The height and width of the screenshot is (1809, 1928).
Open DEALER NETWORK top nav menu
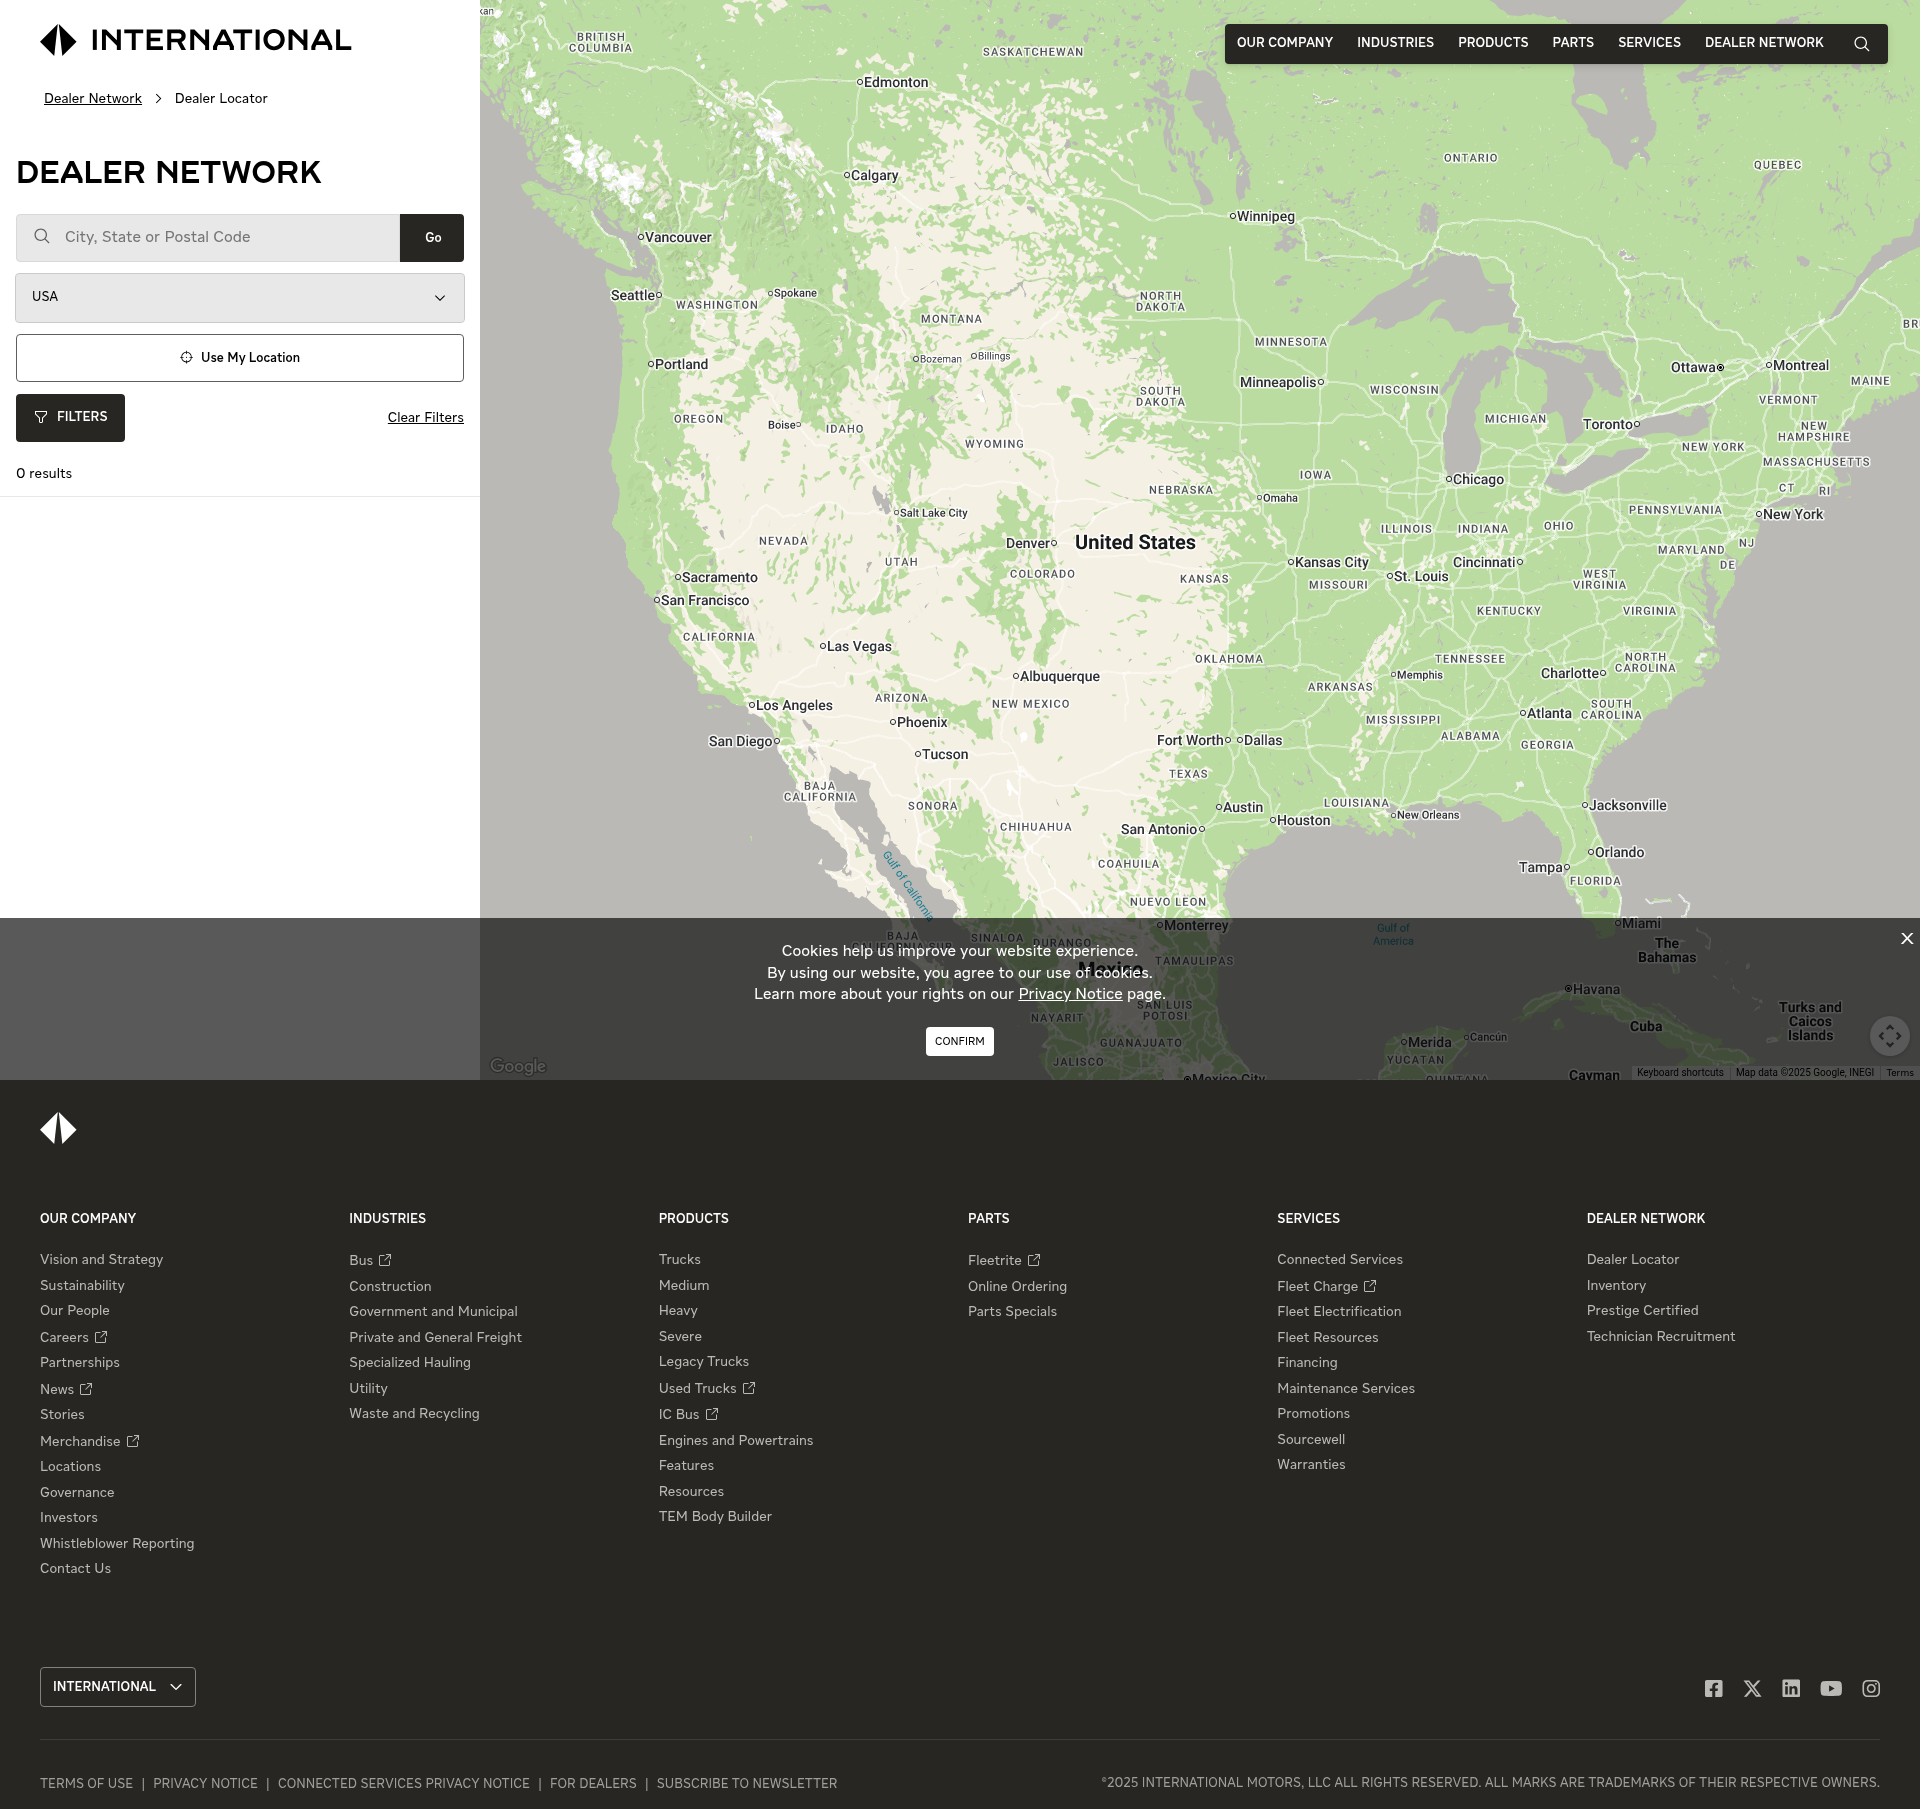1763,43
